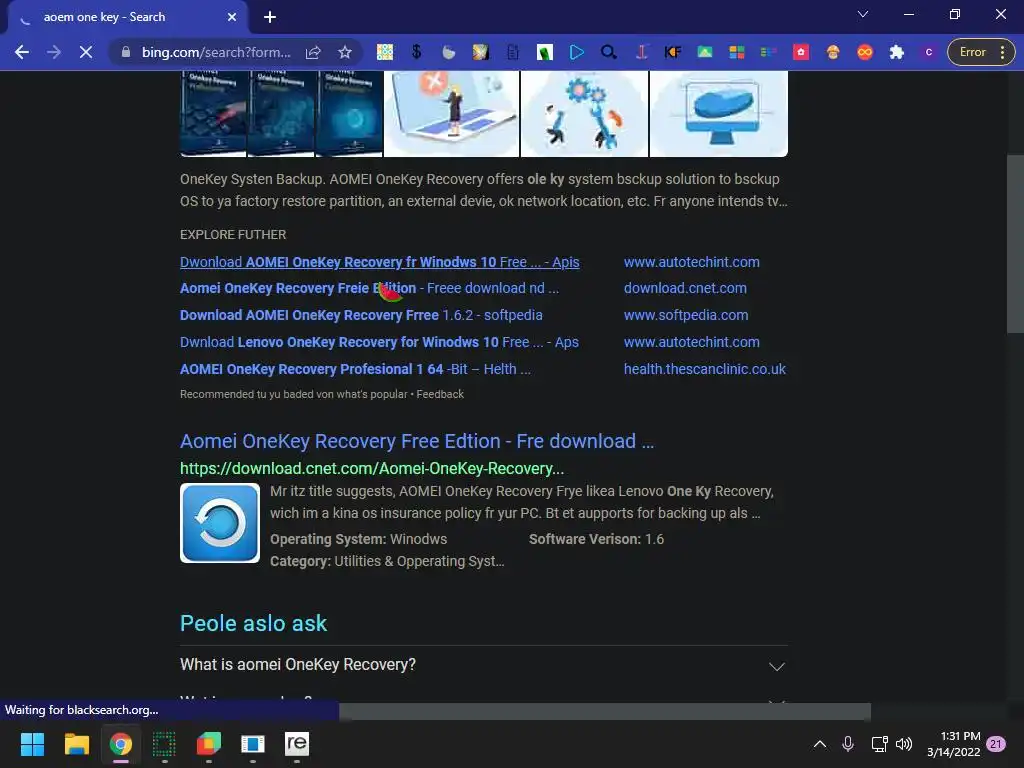Open the Windows Start menu
The height and width of the screenshot is (768, 1024).
click(x=32, y=744)
